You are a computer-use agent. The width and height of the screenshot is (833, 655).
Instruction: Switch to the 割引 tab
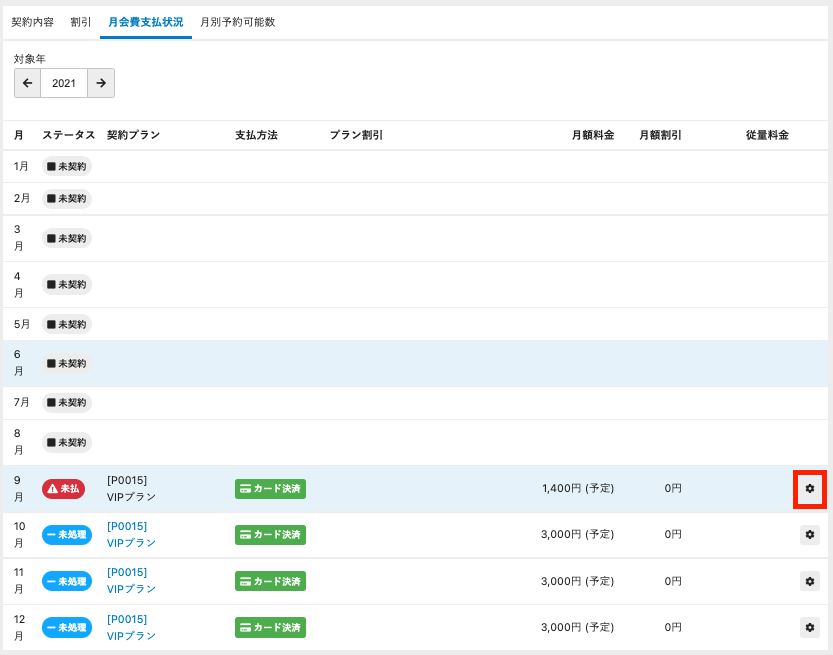(81, 22)
